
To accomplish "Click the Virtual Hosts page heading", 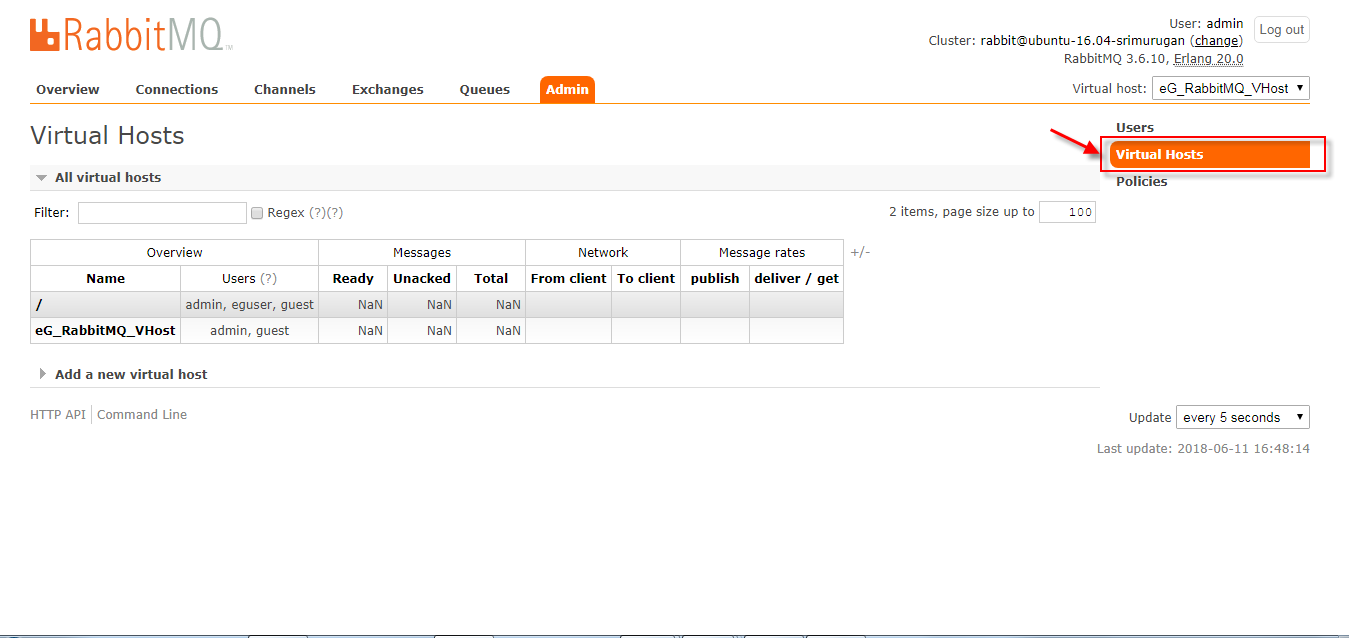I will click(x=107, y=136).
